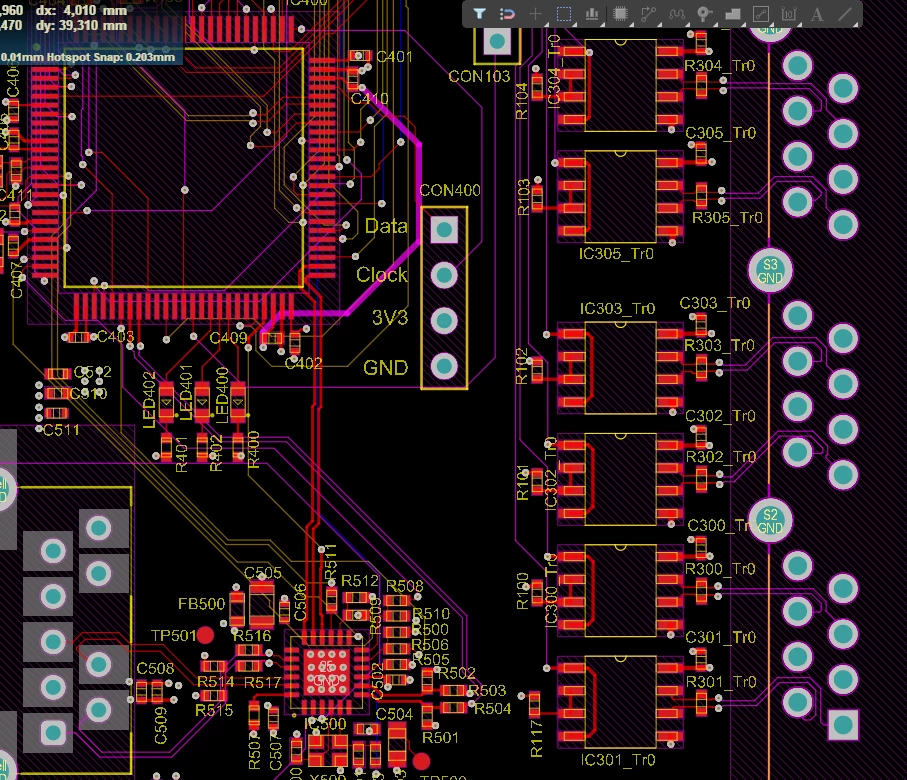Click the R302_Tr0 label
907x780 pixels.
coord(721,457)
